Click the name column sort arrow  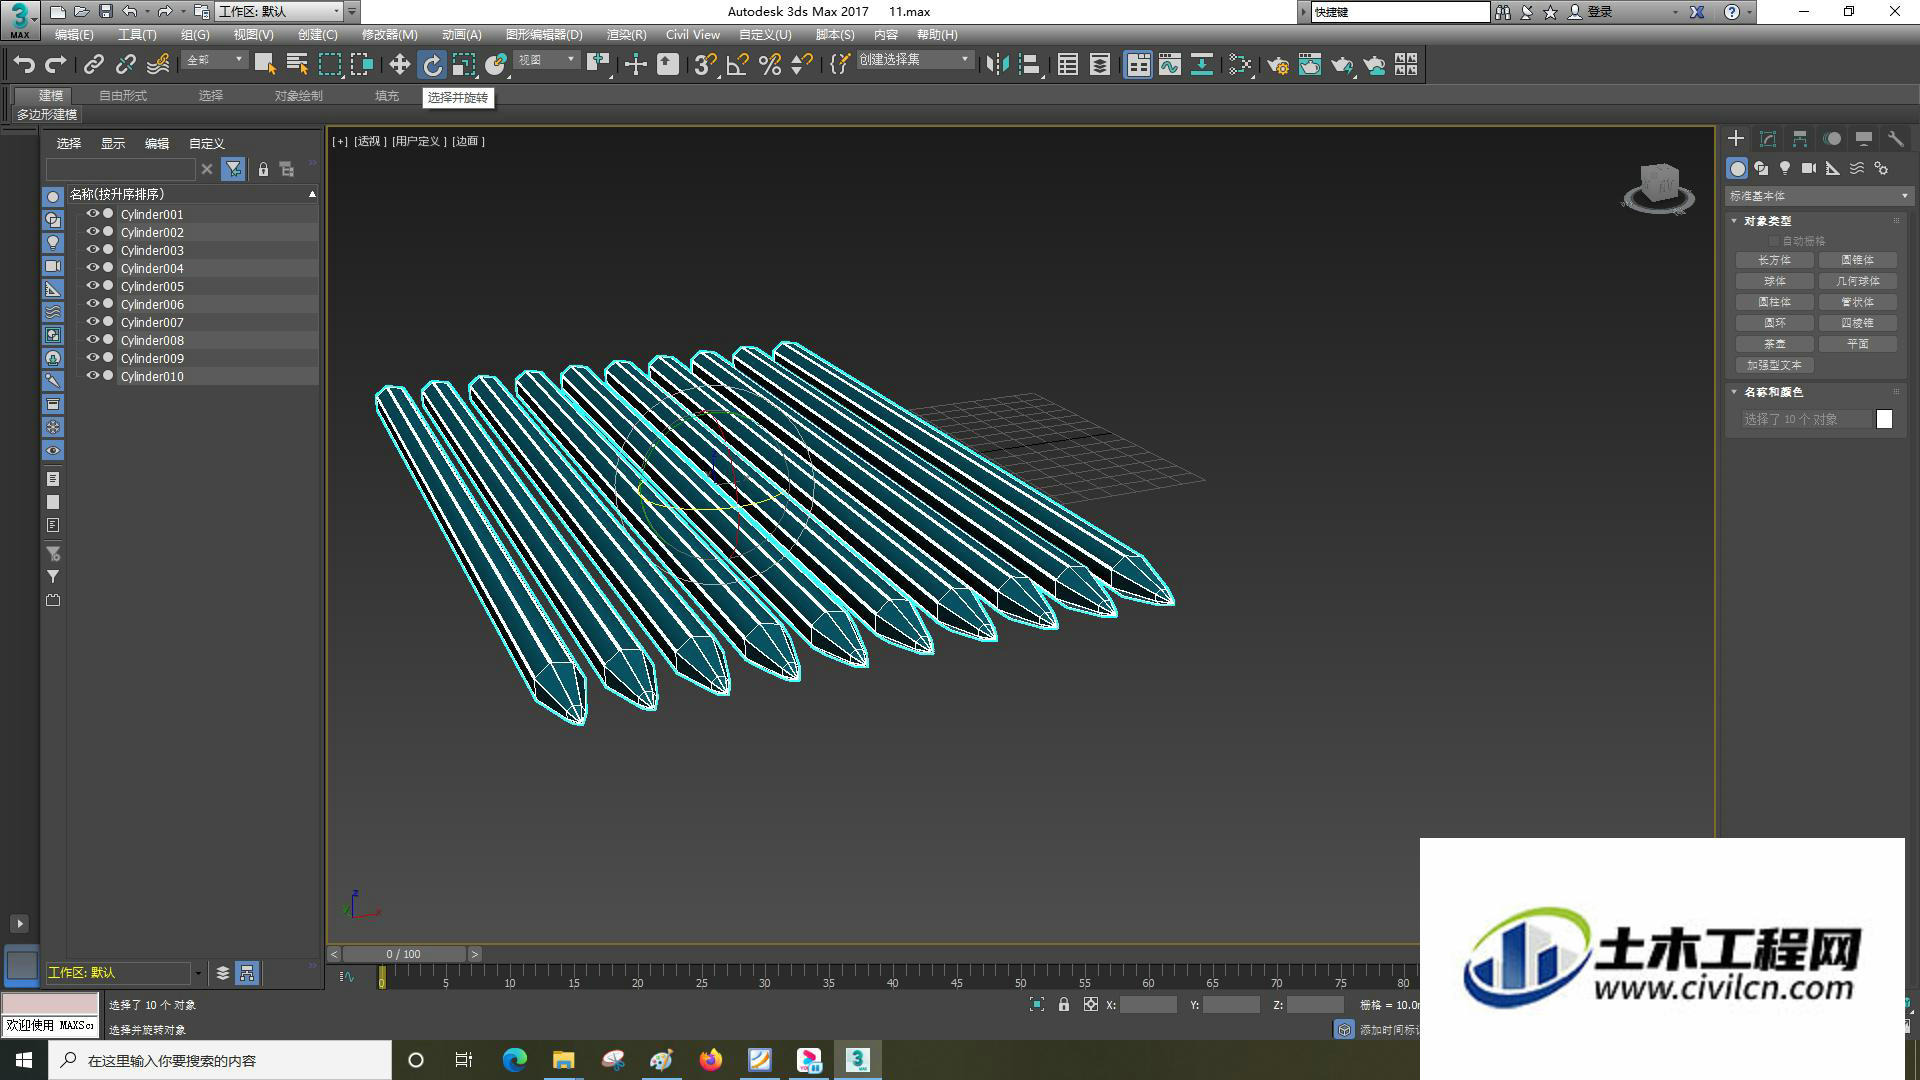click(312, 194)
